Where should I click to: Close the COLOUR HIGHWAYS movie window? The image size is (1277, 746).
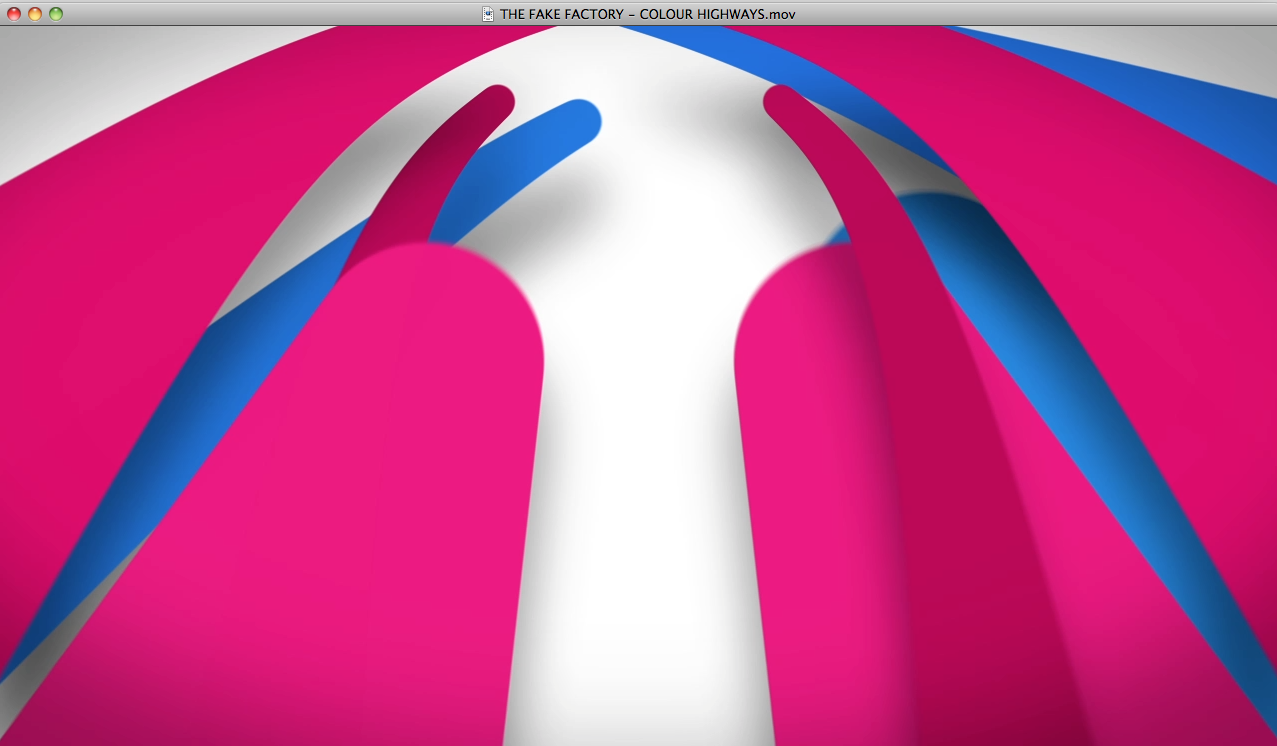point(14,14)
